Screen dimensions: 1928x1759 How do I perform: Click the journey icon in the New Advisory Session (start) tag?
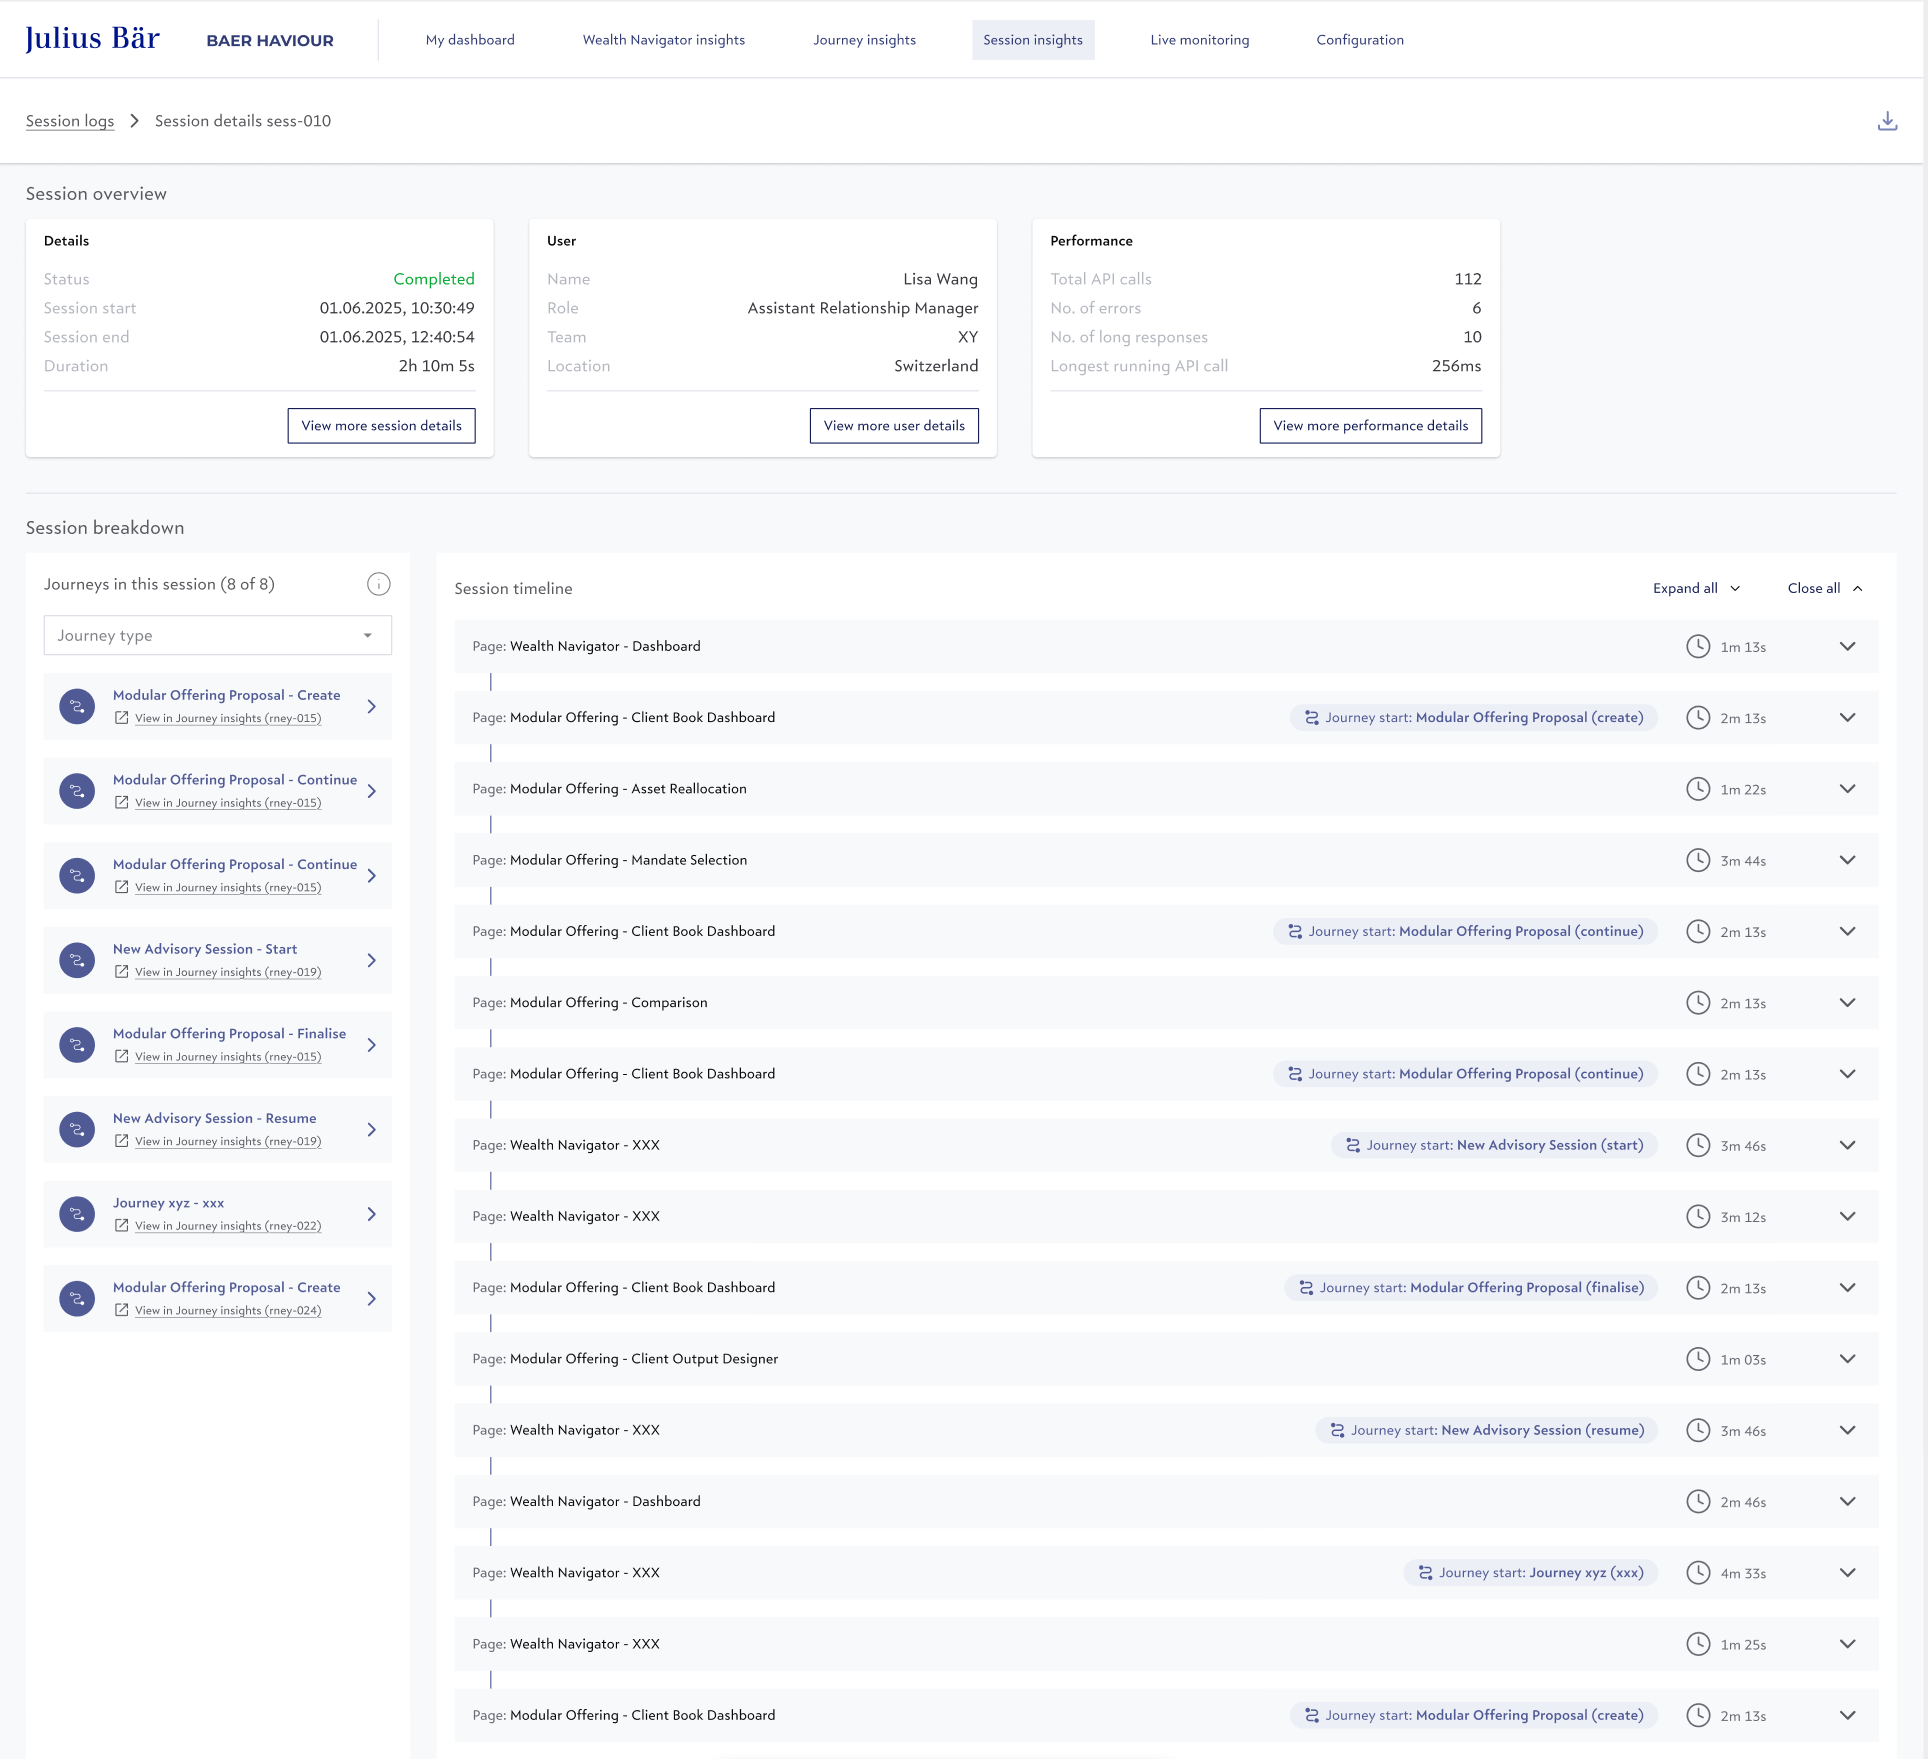tap(1353, 1145)
